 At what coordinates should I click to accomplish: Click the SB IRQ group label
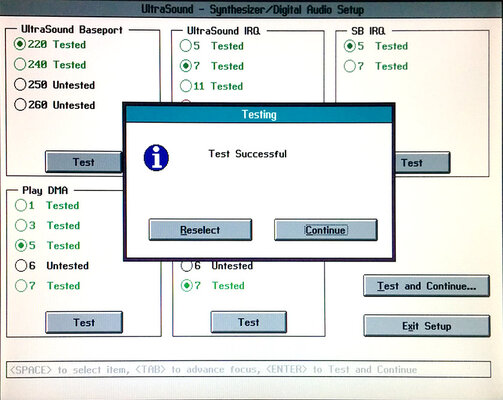pyautogui.click(x=368, y=31)
